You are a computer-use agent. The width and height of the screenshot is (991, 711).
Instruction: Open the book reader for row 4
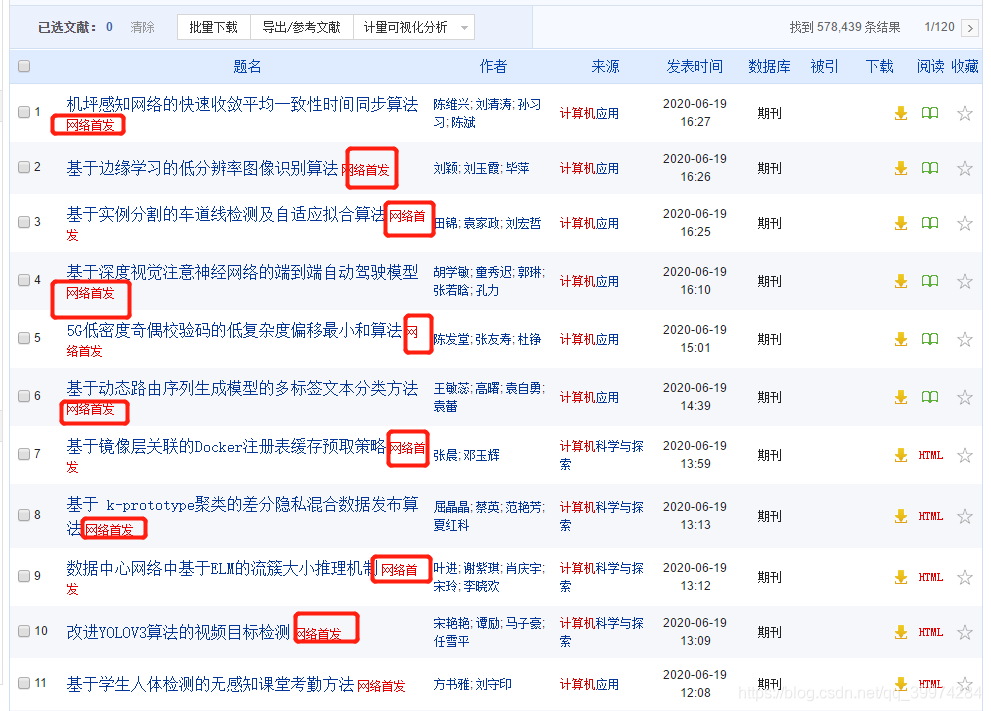click(930, 281)
